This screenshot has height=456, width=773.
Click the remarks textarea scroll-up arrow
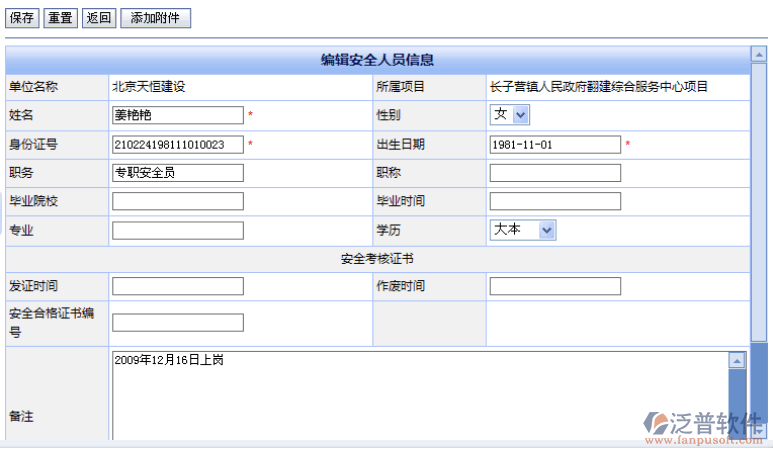coord(737,360)
